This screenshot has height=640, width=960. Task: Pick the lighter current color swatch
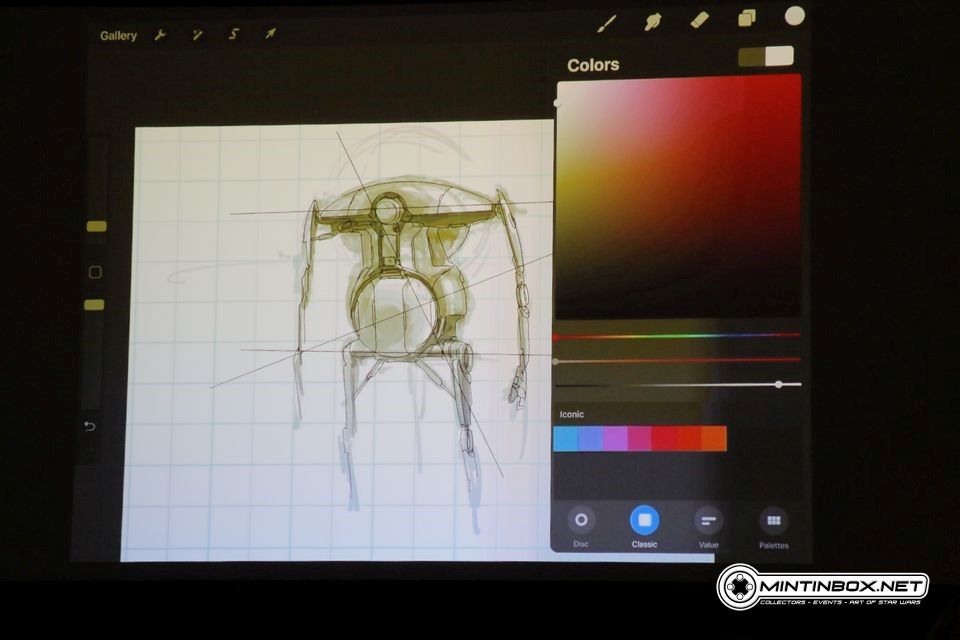tap(779, 56)
